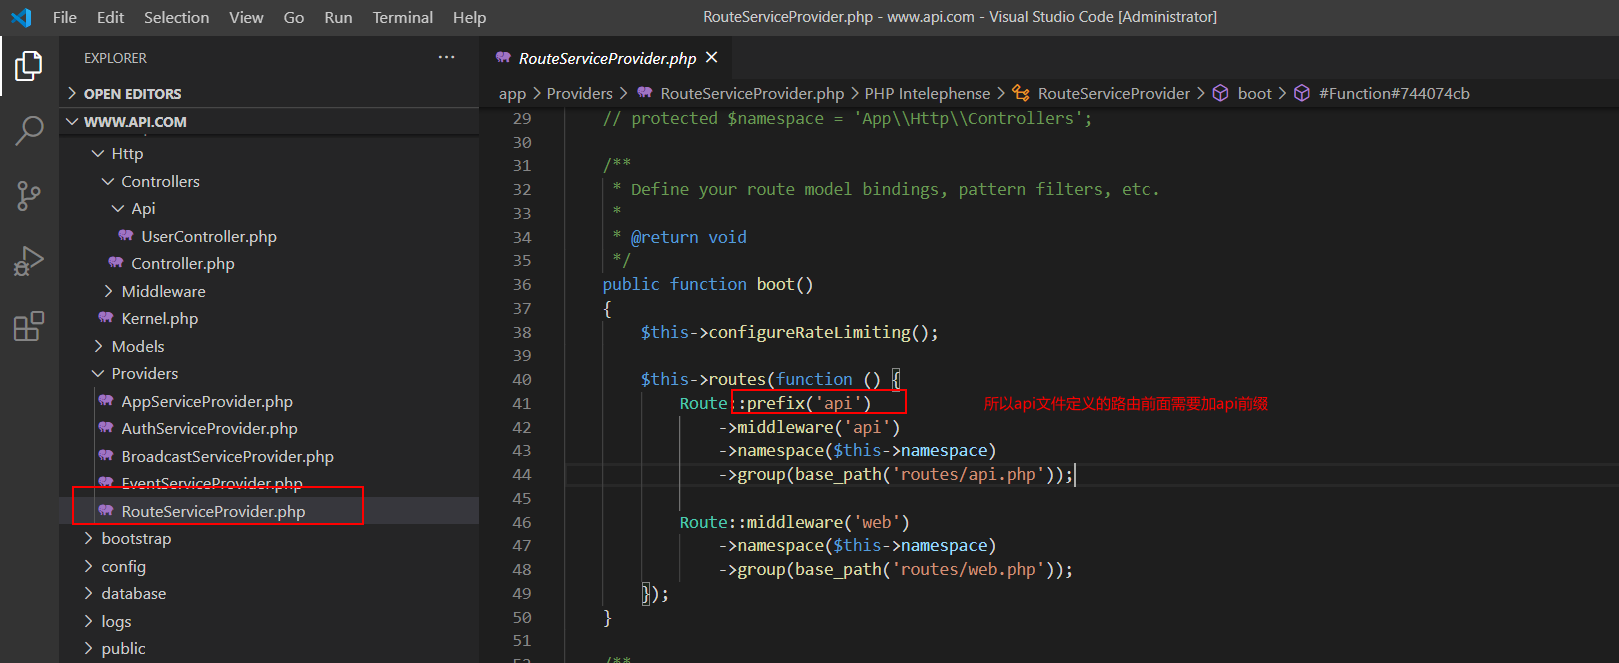1619x663 pixels.
Task: Open Controller.php from the file tree
Action: click(x=269, y=263)
